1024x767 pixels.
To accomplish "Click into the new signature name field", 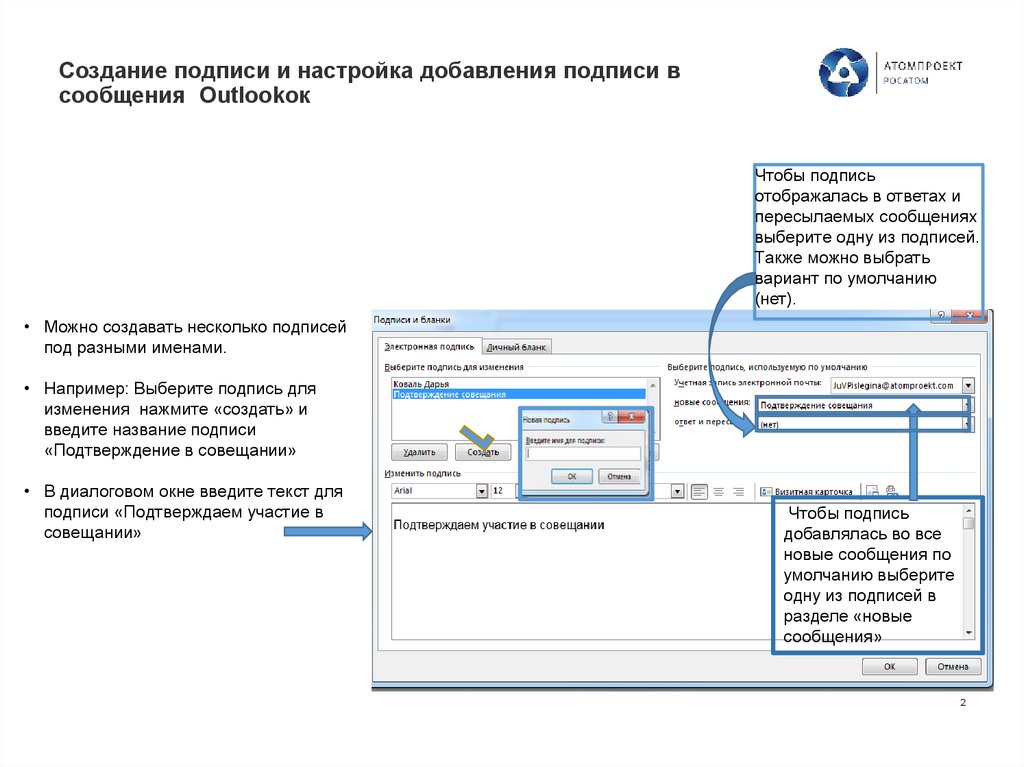I will [x=583, y=453].
